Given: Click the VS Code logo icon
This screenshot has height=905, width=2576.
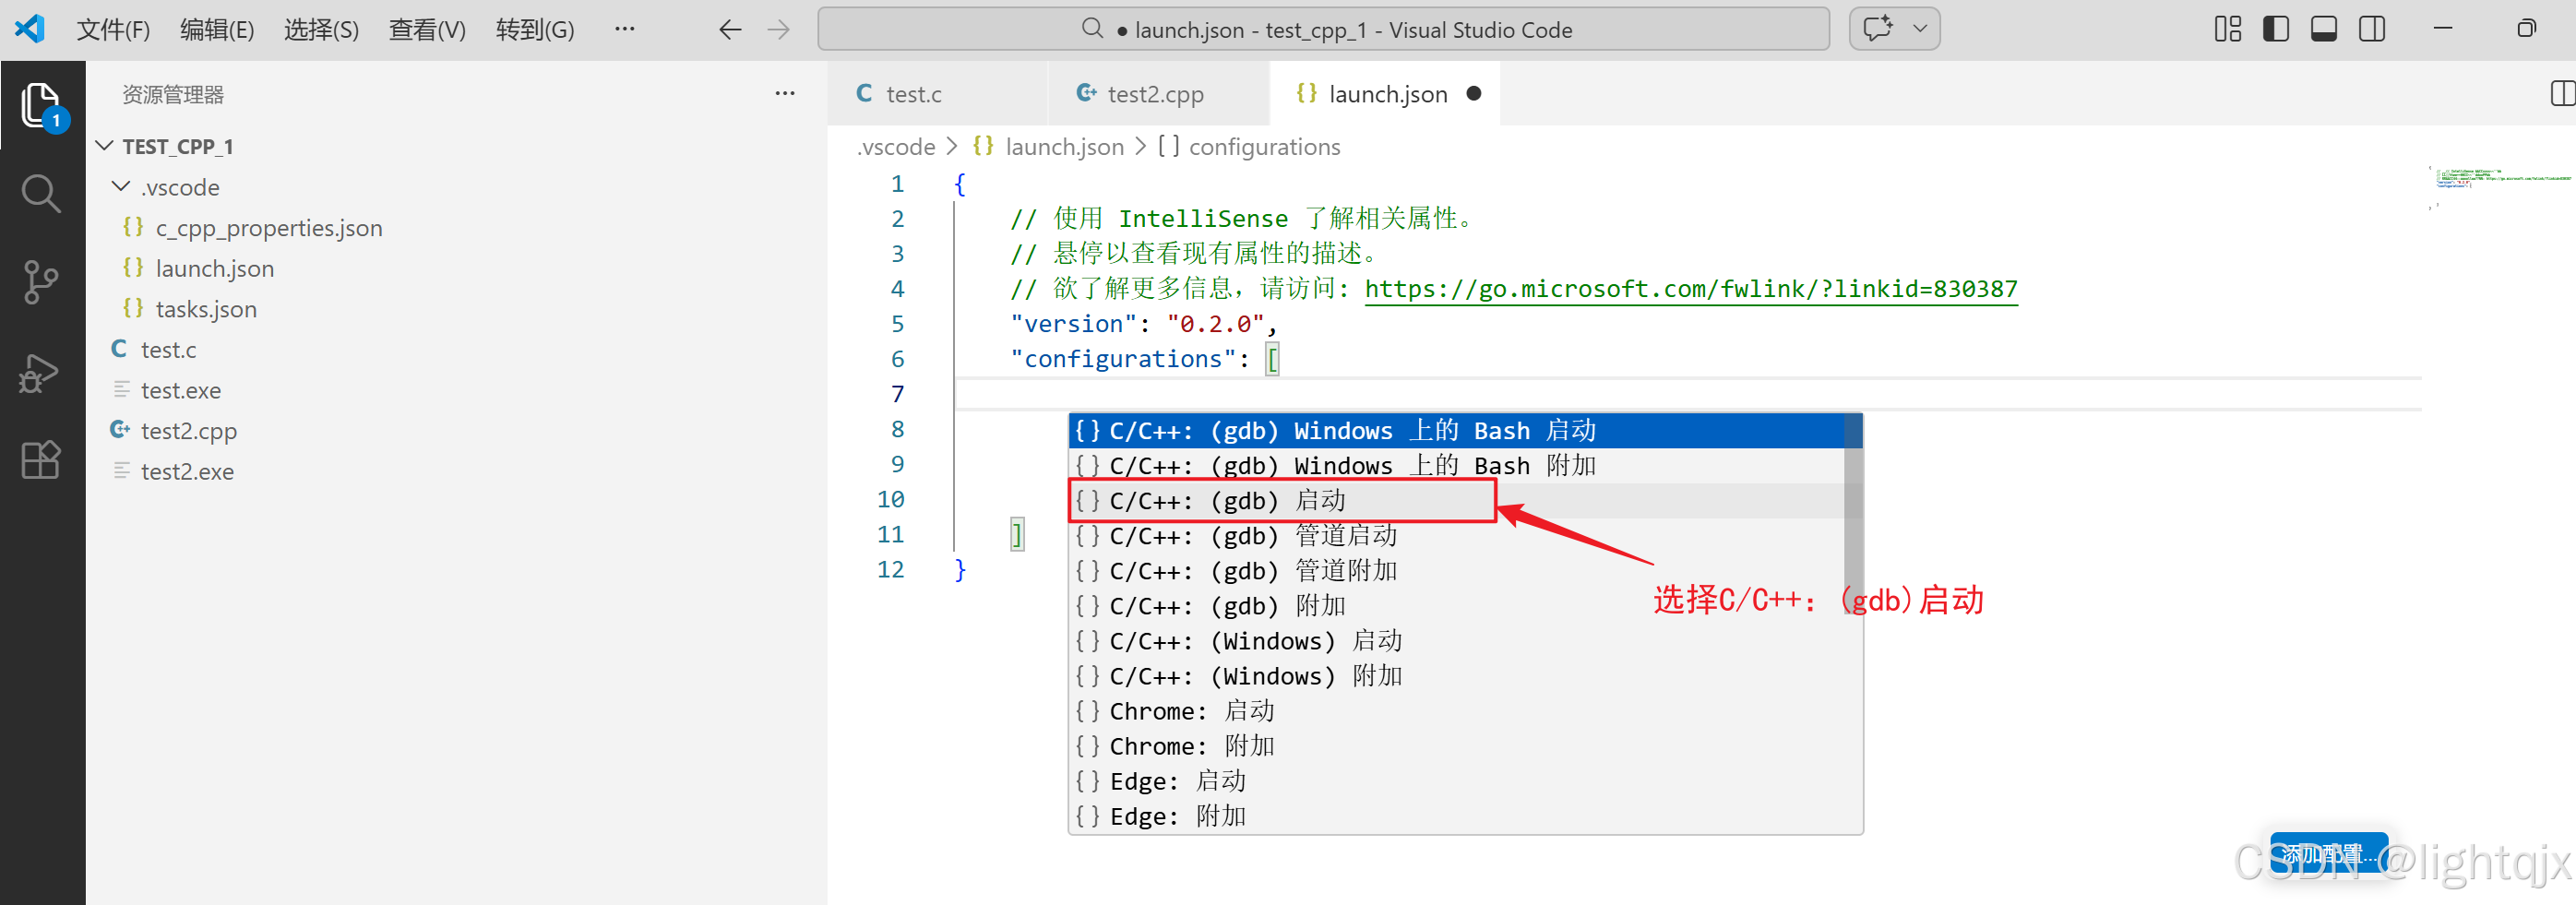Looking at the screenshot, I should pyautogui.click(x=30, y=29).
